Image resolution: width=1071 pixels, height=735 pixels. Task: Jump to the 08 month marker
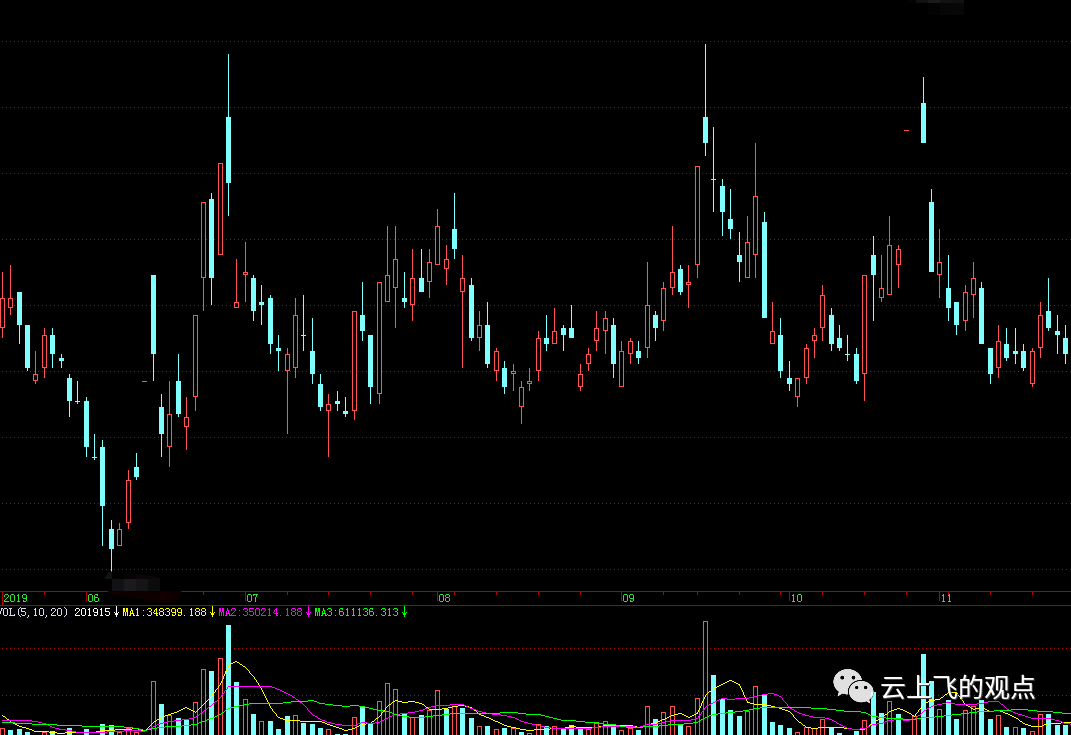coord(445,598)
